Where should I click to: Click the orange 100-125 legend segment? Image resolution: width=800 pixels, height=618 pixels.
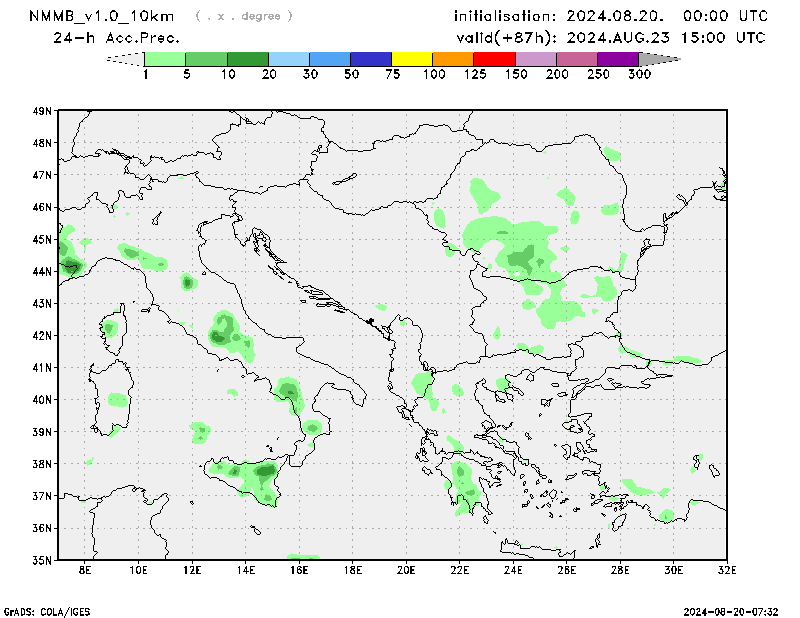click(453, 60)
